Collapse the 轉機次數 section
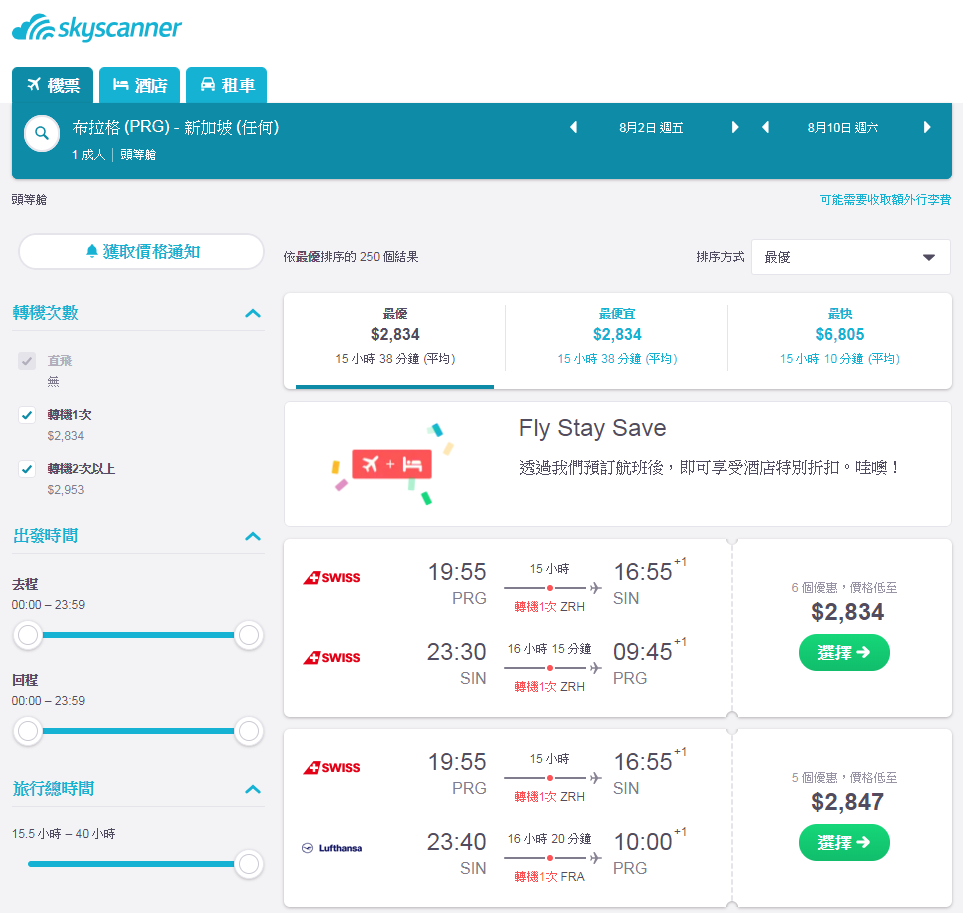963x913 pixels. (x=253, y=313)
